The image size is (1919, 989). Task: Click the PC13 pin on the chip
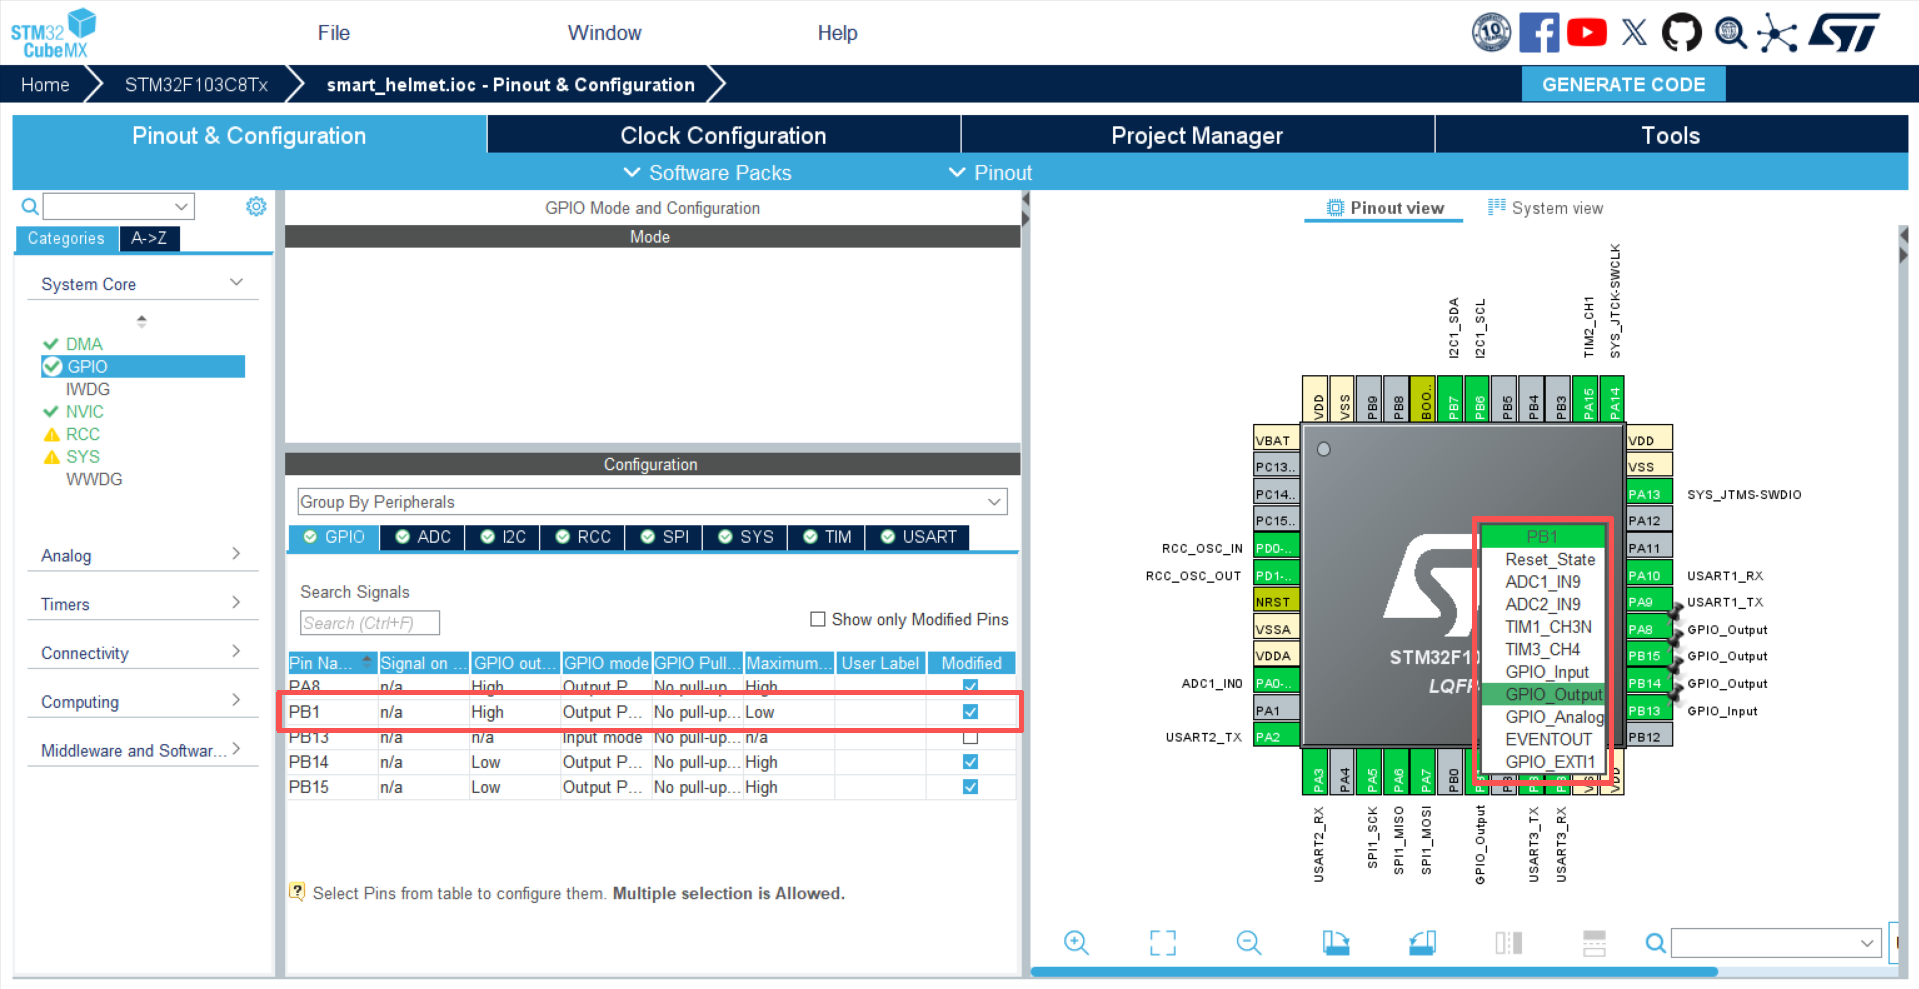[1276, 467]
